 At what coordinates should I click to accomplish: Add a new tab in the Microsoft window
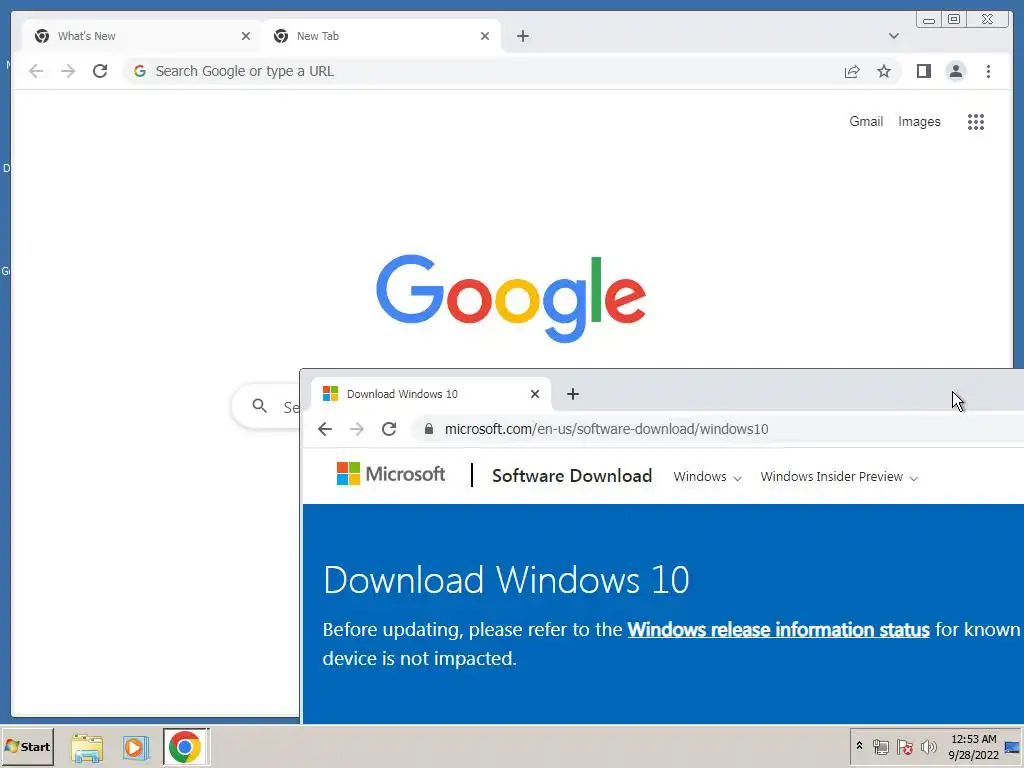pyautogui.click(x=573, y=394)
